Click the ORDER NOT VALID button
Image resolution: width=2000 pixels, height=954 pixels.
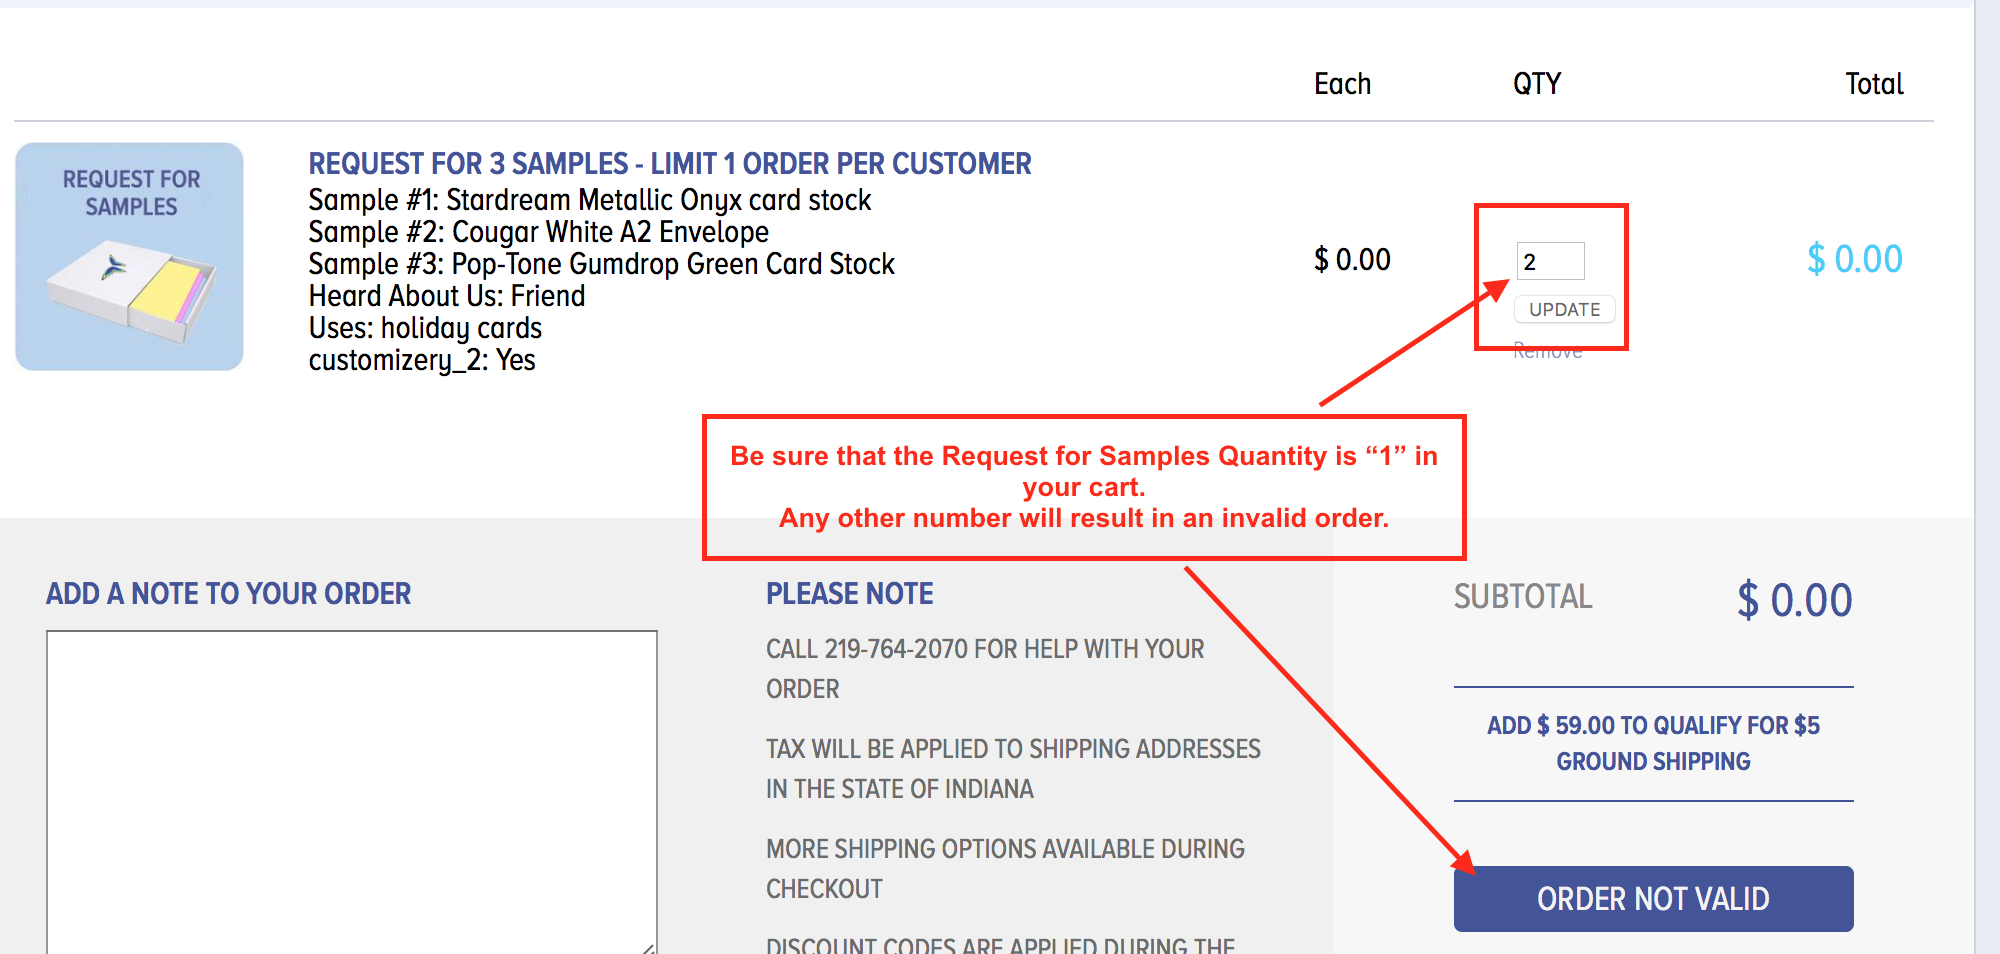[x=1652, y=898]
